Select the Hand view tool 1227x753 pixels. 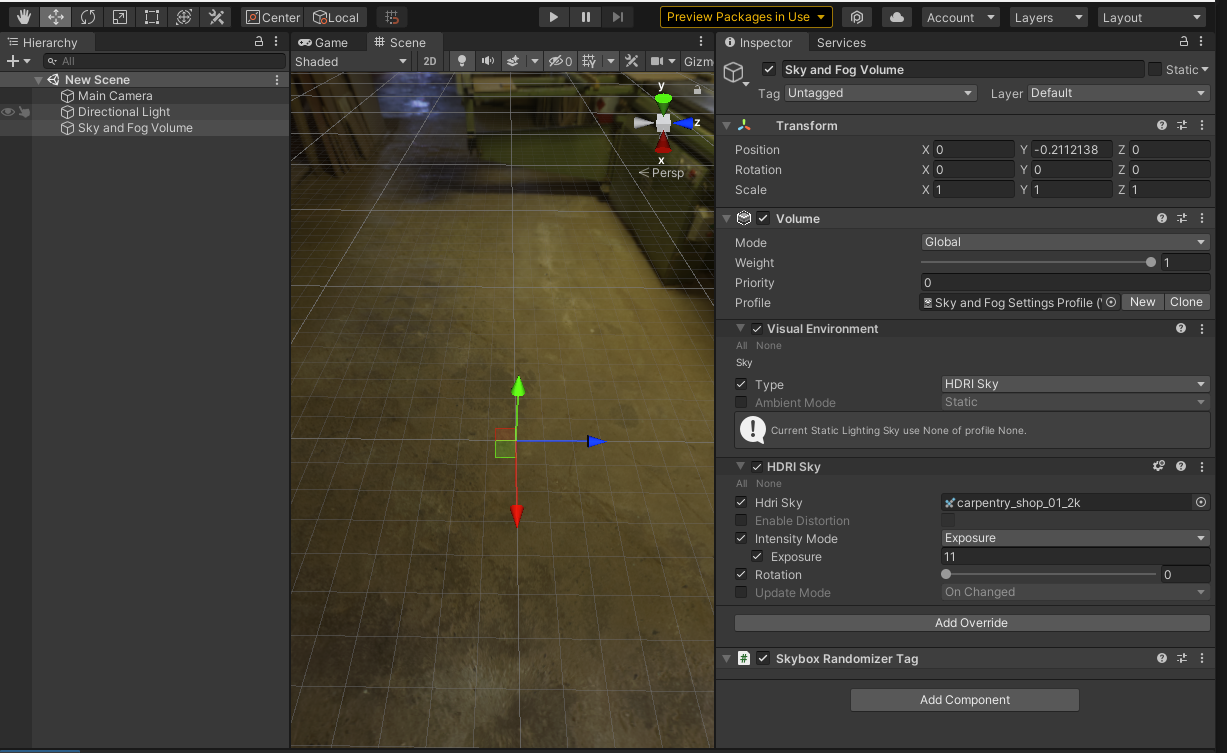point(23,16)
